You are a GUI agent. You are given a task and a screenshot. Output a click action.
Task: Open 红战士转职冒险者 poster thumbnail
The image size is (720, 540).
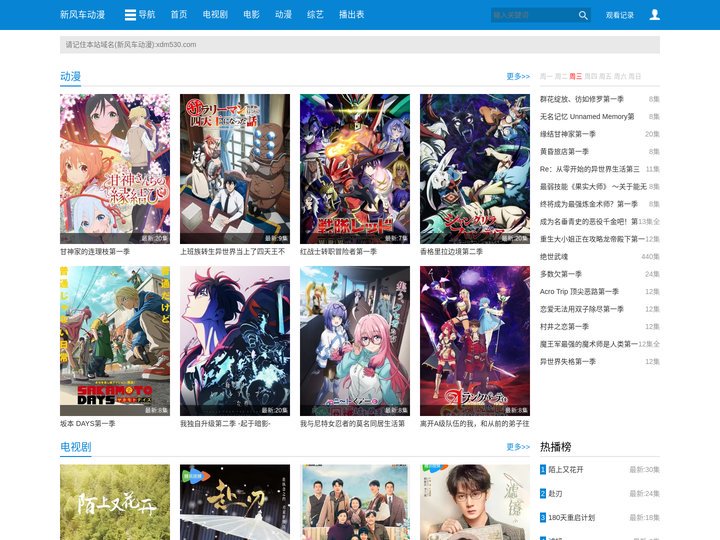[x=355, y=169]
